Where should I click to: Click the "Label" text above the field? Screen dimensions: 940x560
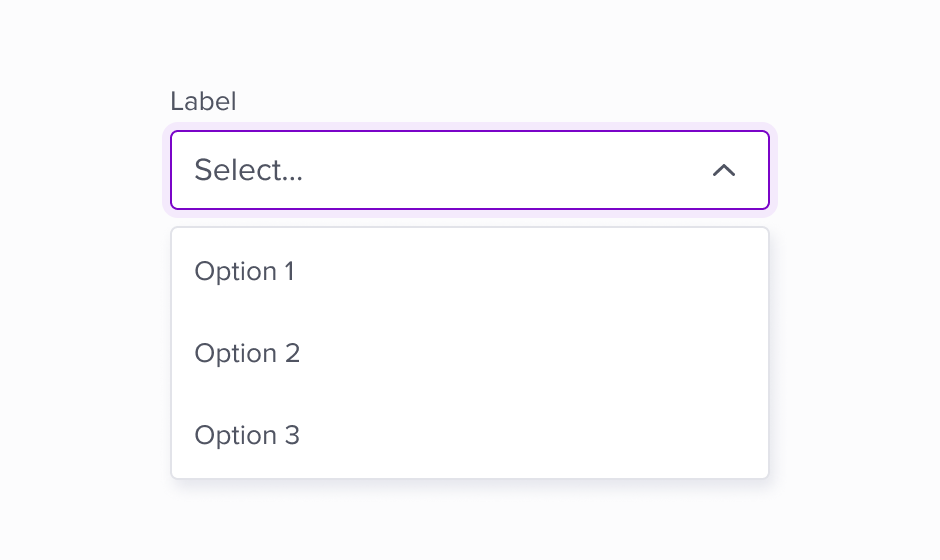tap(203, 101)
